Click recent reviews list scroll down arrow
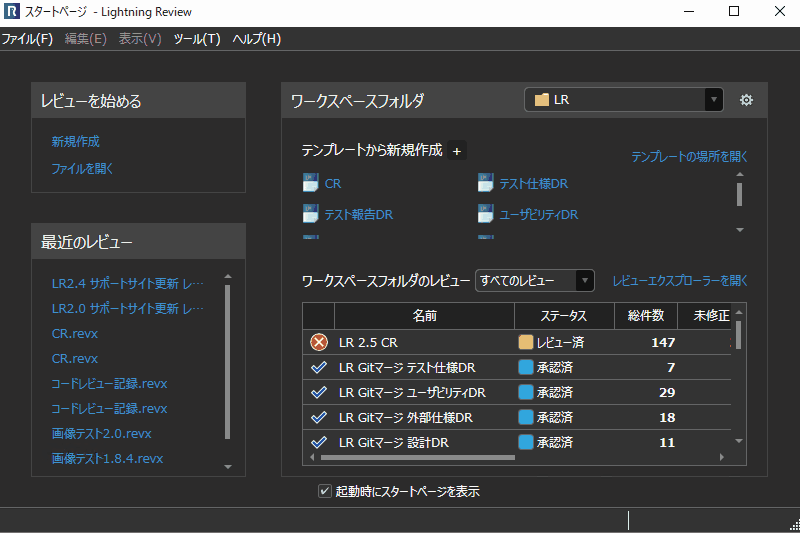Viewport: 800px width, 533px height. tap(228, 467)
